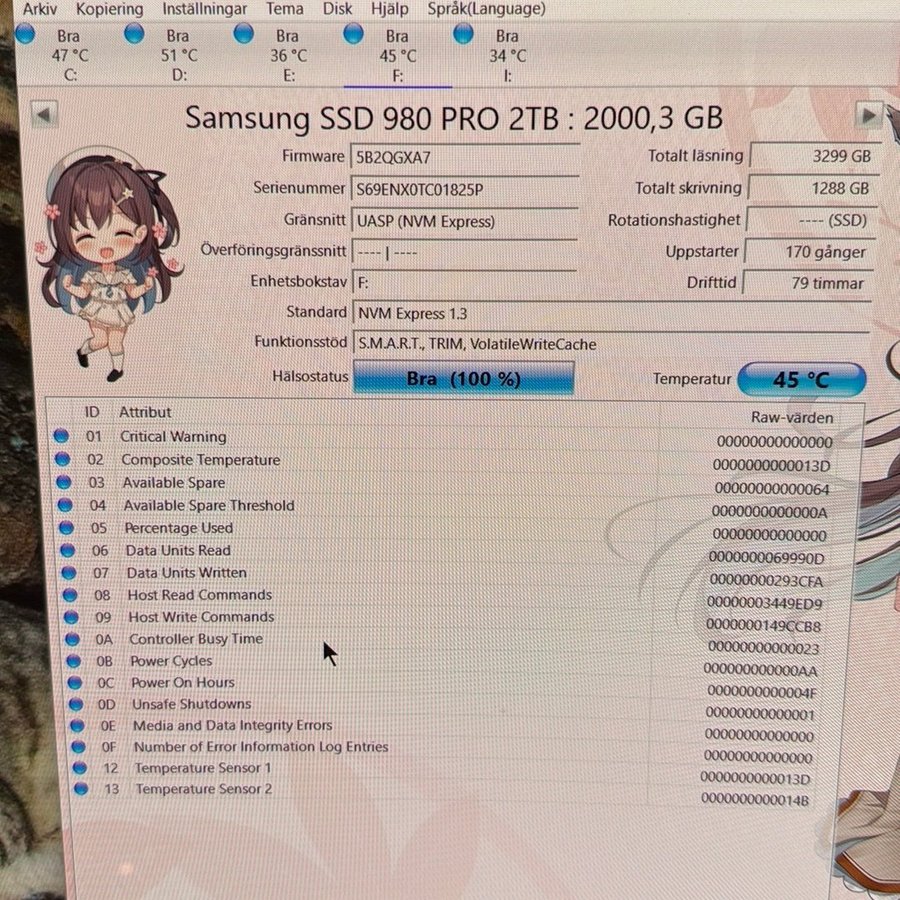The width and height of the screenshot is (900, 900).
Task: Select the Unsafe Shutdowns attribute row
Action: click(x=191, y=704)
